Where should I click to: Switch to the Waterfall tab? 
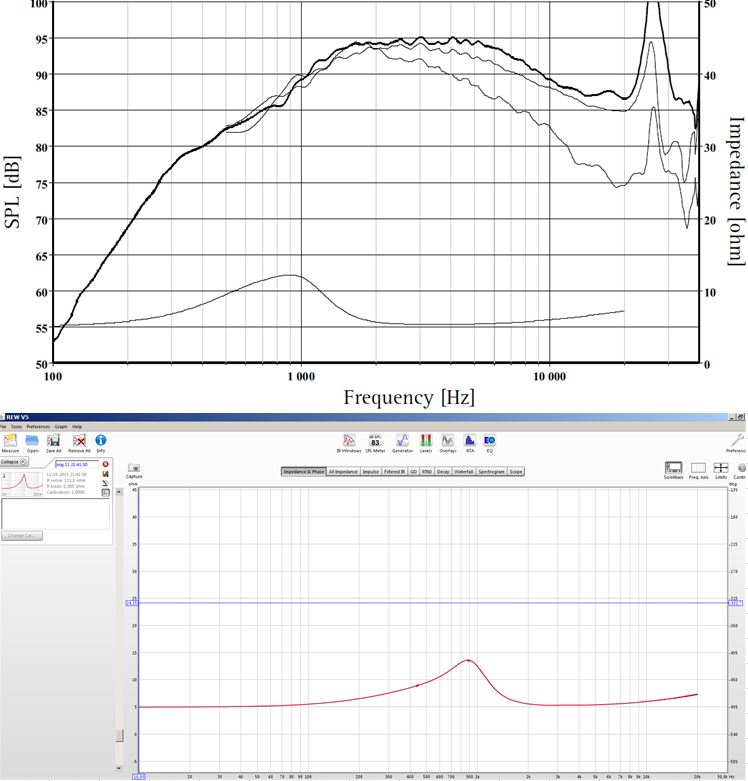(464, 471)
